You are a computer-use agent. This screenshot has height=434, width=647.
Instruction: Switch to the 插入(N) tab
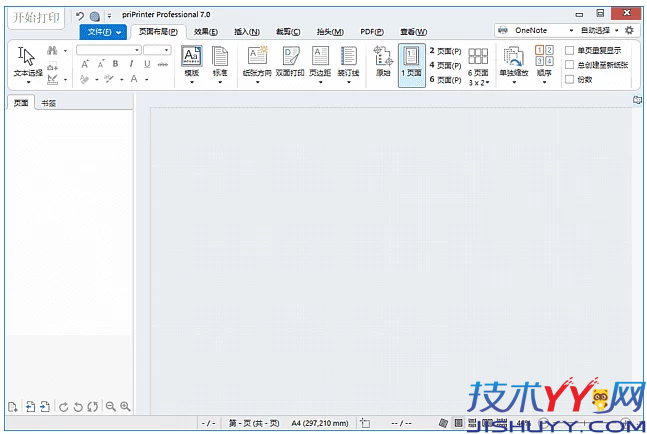pos(247,32)
